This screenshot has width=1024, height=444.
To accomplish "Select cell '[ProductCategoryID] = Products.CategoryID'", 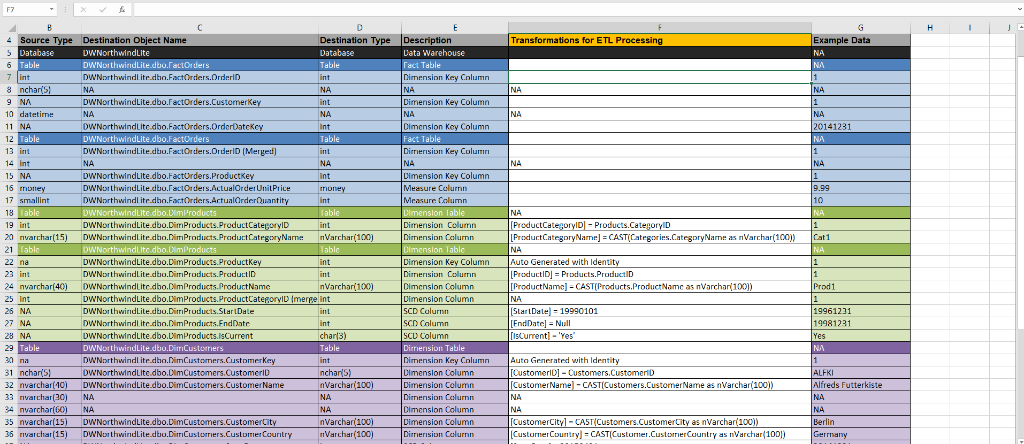I will [660, 225].
